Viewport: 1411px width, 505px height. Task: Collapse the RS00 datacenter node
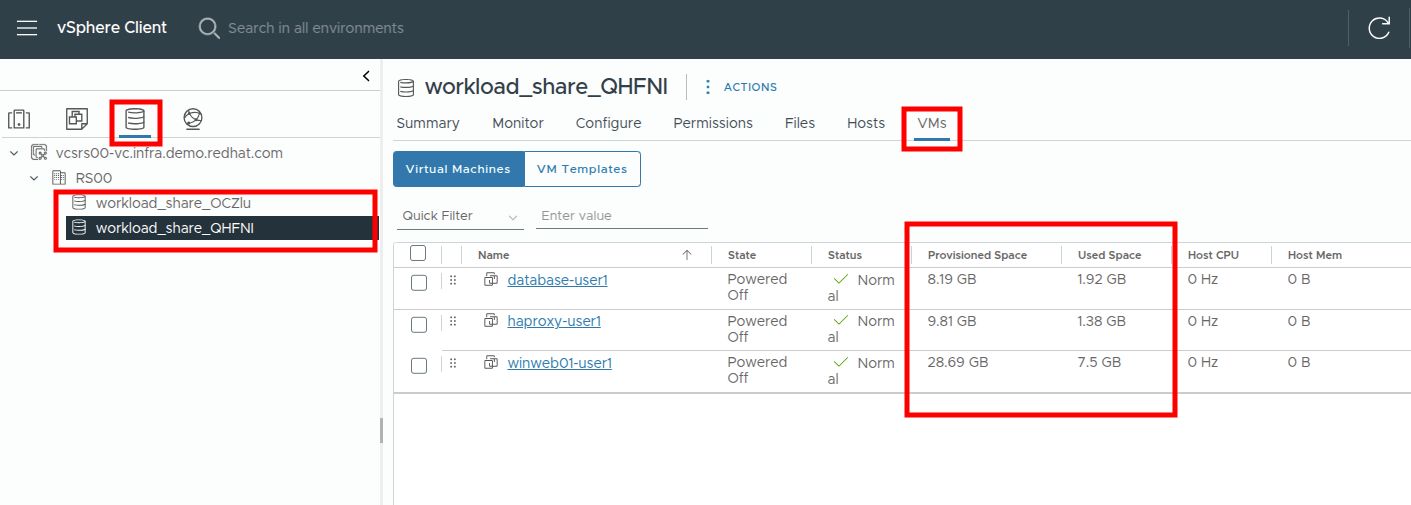pos(34,178)
